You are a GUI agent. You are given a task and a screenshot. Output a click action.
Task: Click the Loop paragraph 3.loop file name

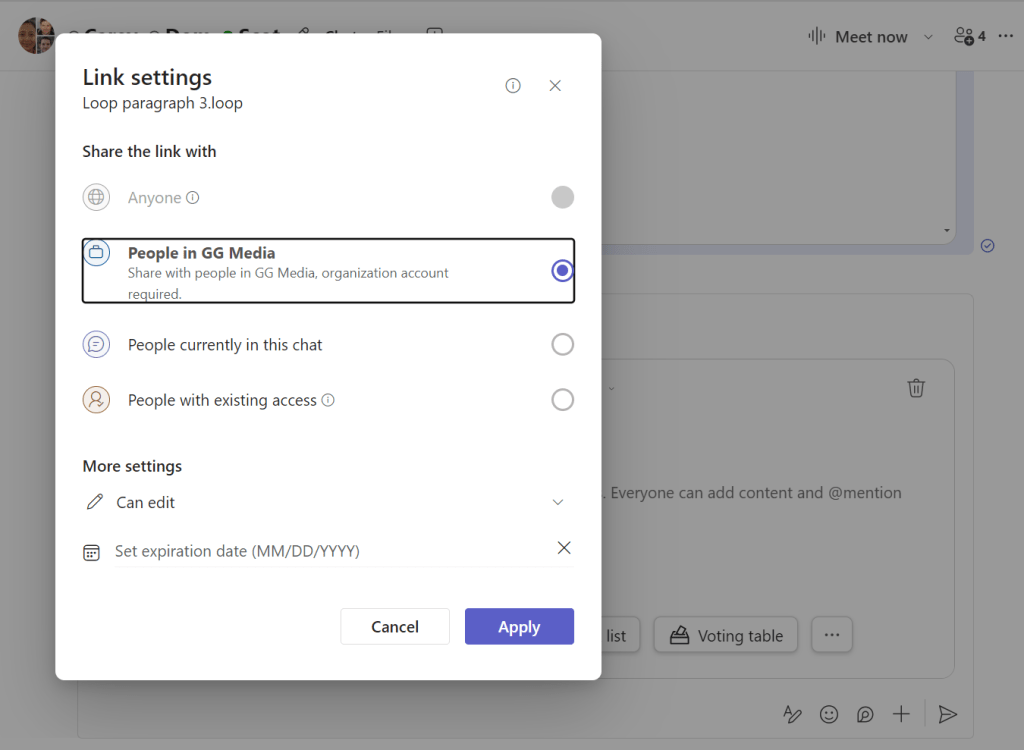click(x=163, y=103)
